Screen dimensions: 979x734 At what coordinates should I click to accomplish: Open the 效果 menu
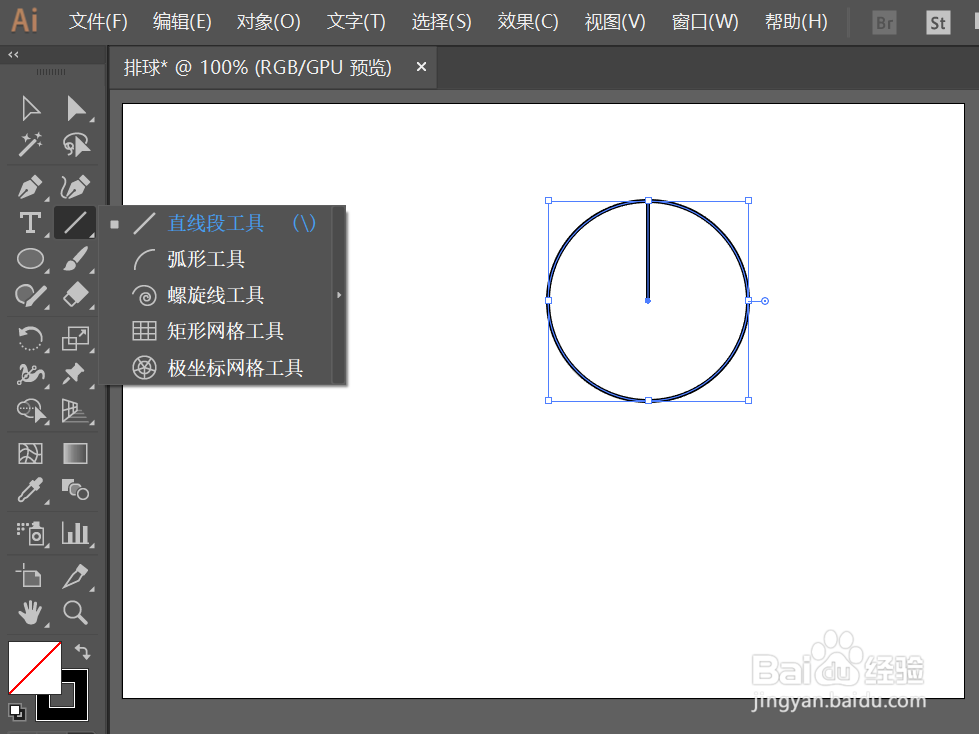527,21
